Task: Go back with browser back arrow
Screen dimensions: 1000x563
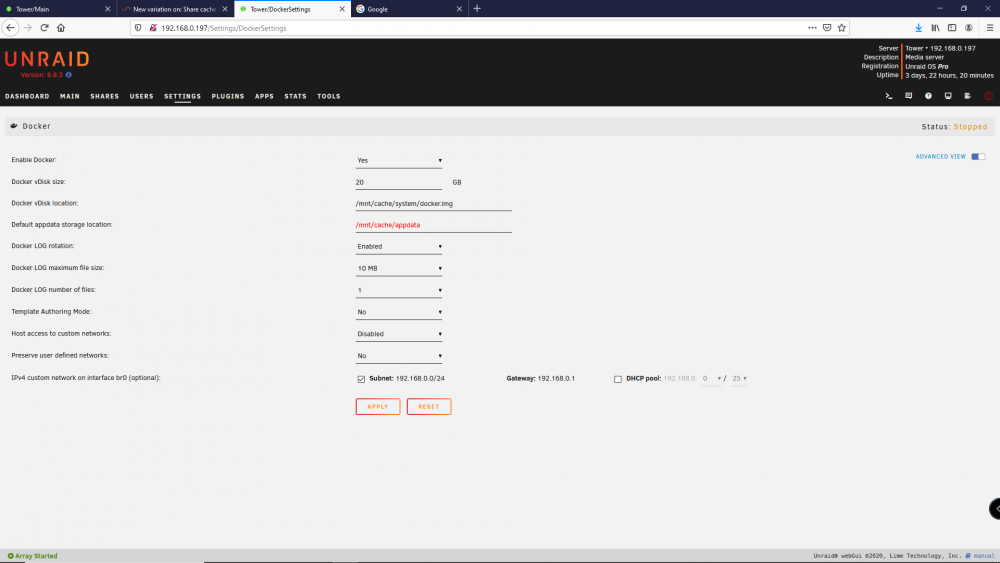Action: (x=10, y=28)
